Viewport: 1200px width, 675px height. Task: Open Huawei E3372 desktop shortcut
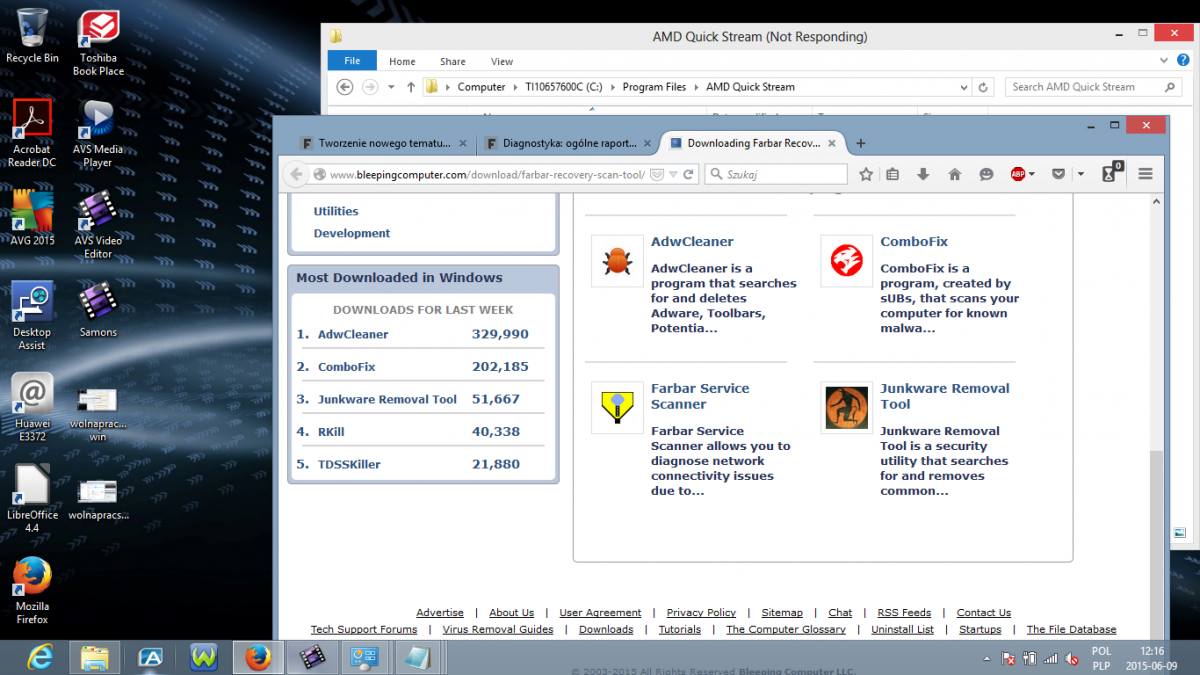point(32,408)
